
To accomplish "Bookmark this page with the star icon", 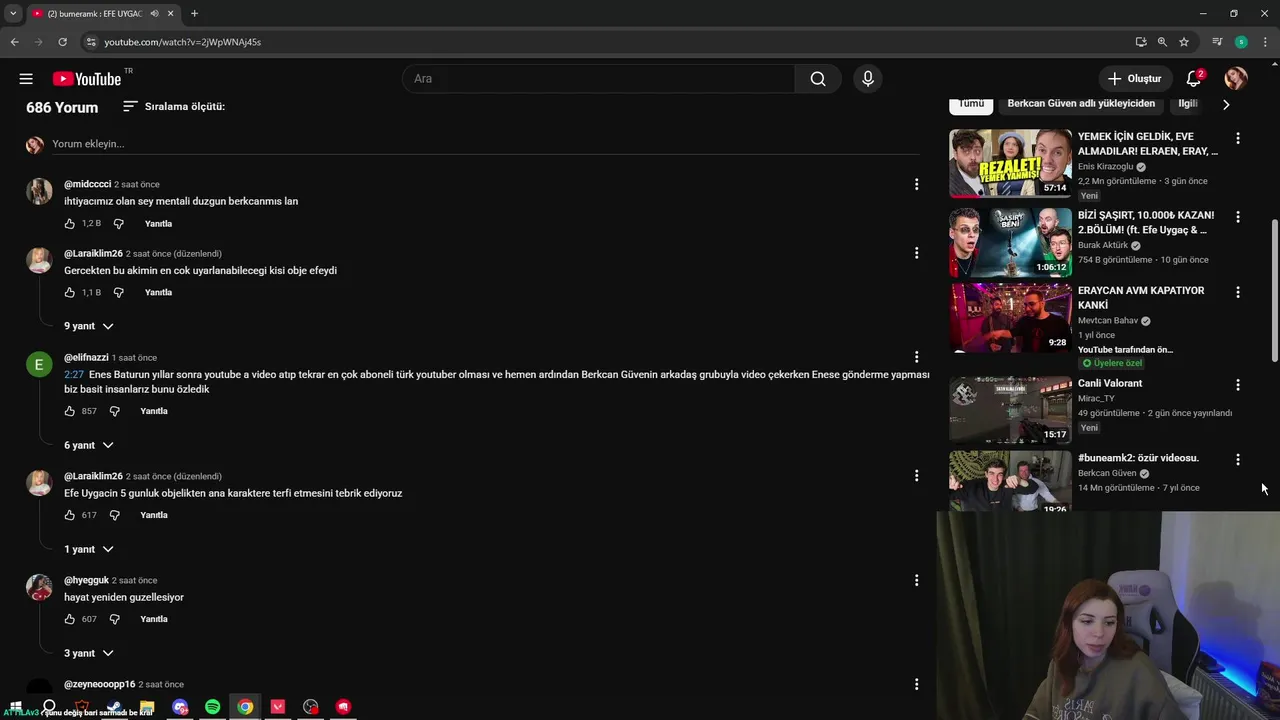I will (x=1184, y=42).
